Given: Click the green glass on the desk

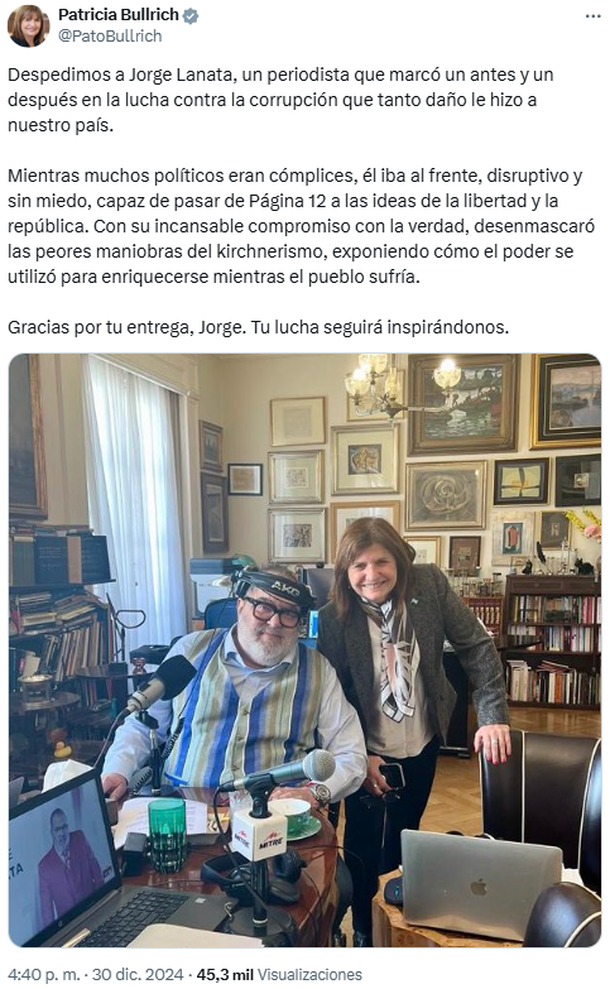Looking at the screenshot, I should tap(167, 834).
